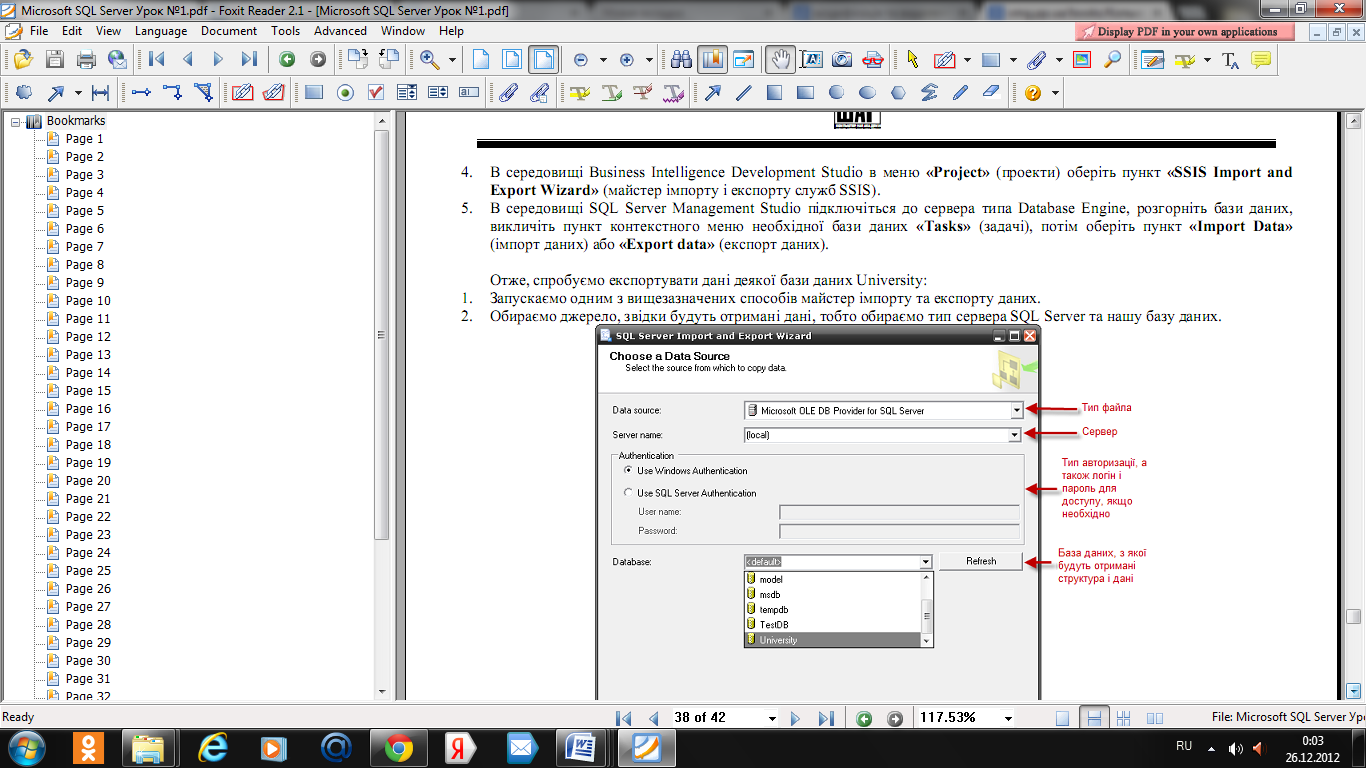The height and width of the screenshot is (768, 1366).
Task: Select the Cloud drawing tool
Action: [25, 93]
